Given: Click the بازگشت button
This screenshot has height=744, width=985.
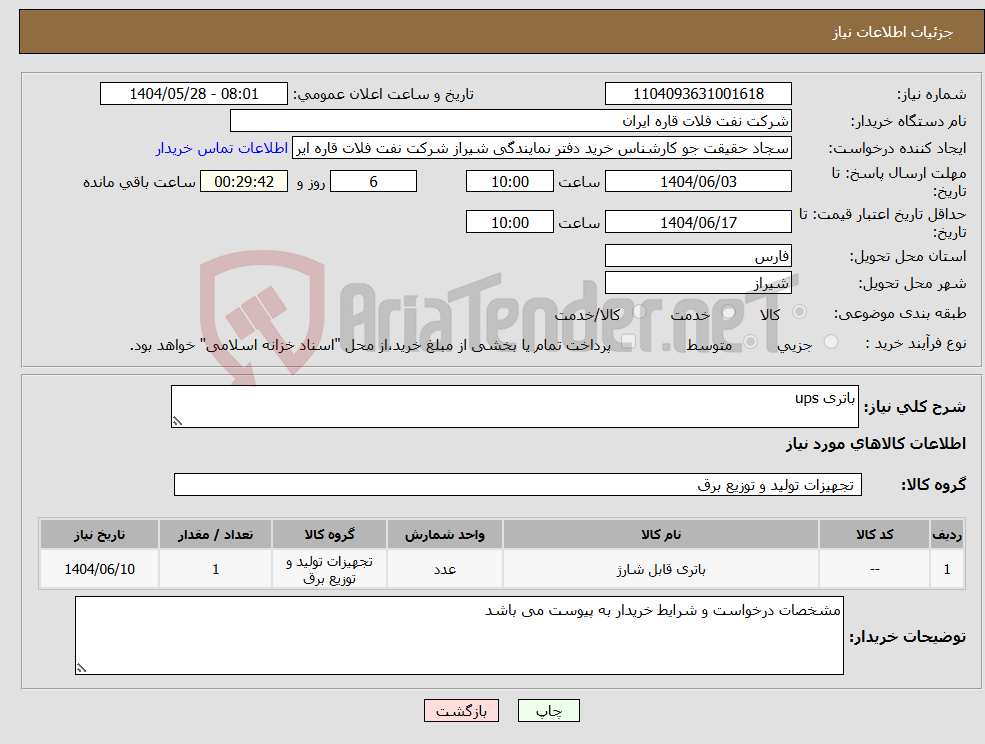Looking at the screenshot, I should tap(461, 710).
